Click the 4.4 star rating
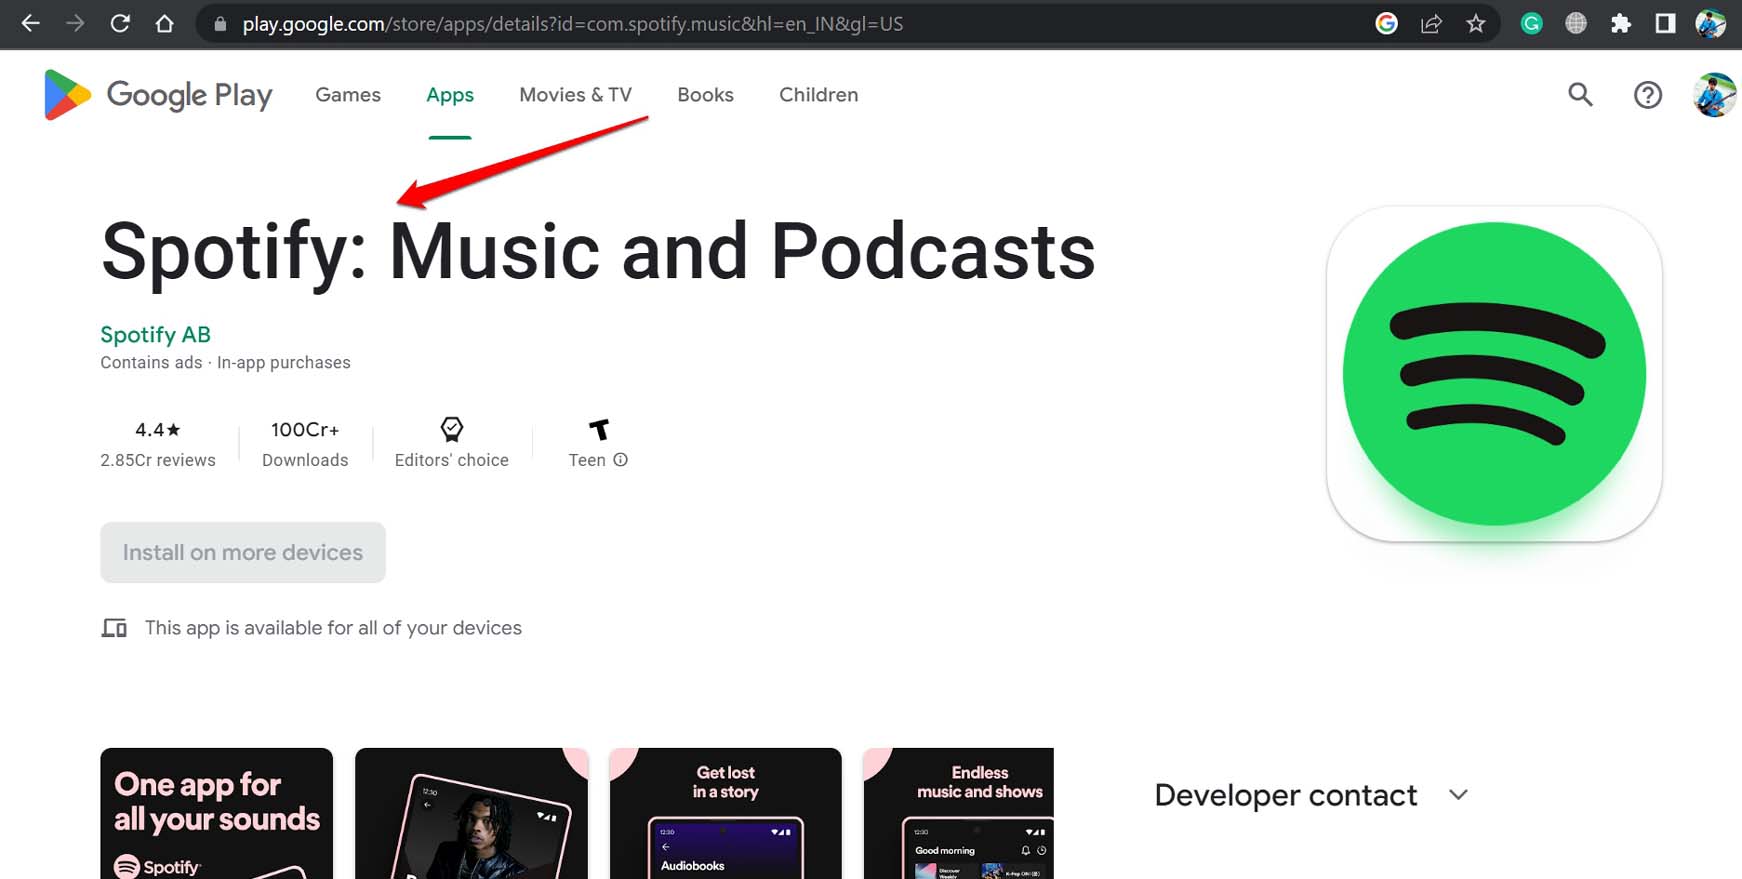The width and height of the screenshot is (1742, 879). [158, 429]
